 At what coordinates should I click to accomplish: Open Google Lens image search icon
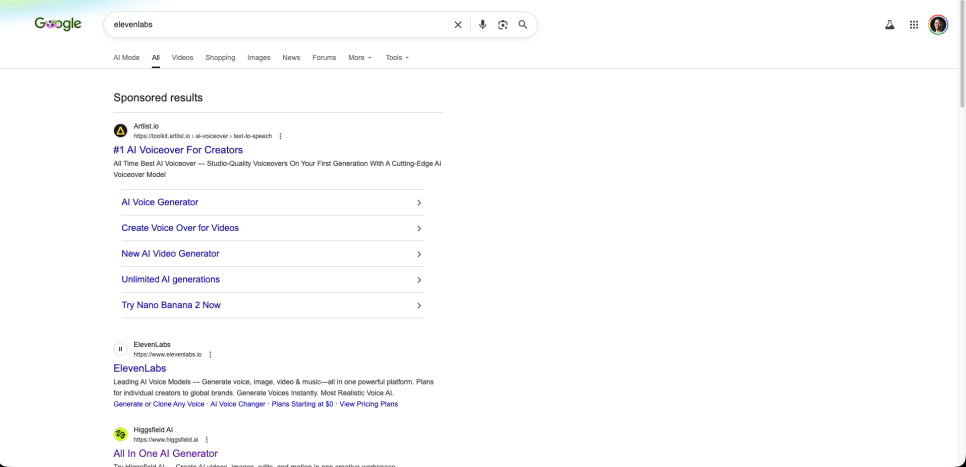[503, 25]
